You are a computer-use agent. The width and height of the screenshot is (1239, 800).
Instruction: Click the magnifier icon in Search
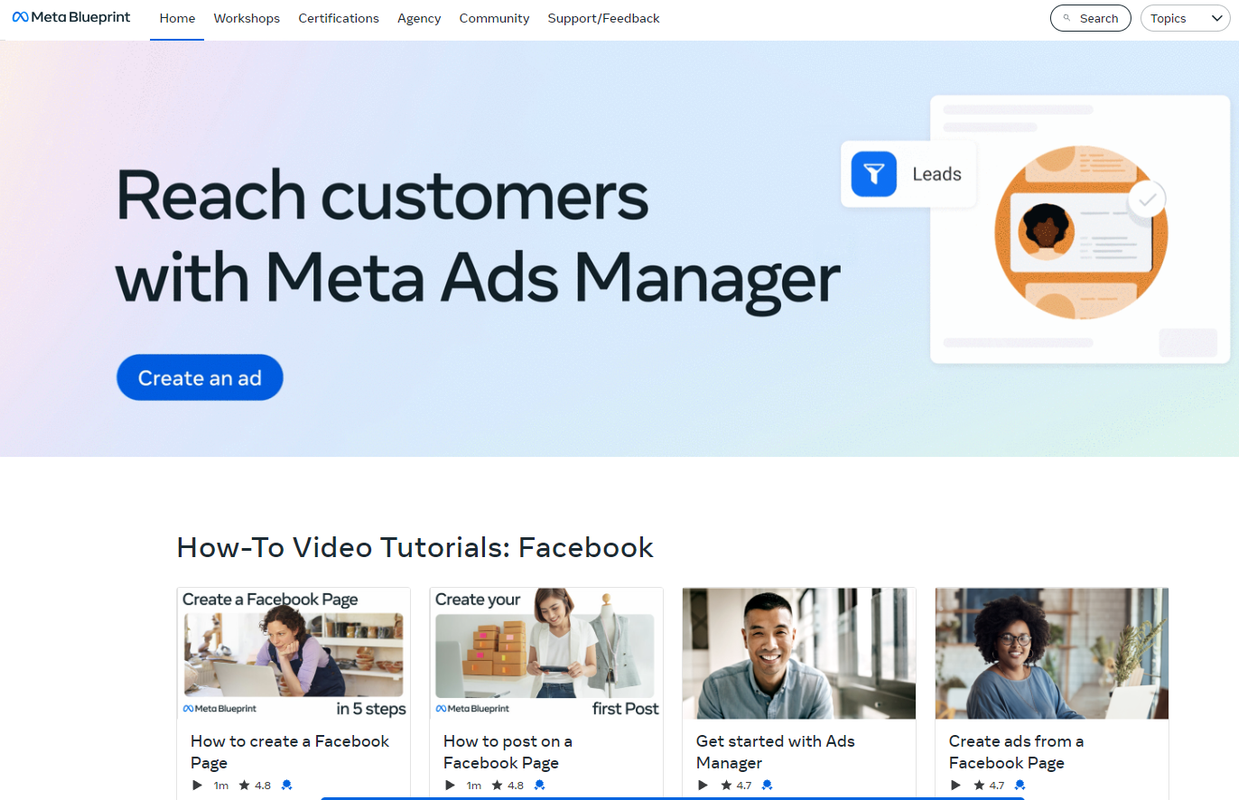[1067, 18]
